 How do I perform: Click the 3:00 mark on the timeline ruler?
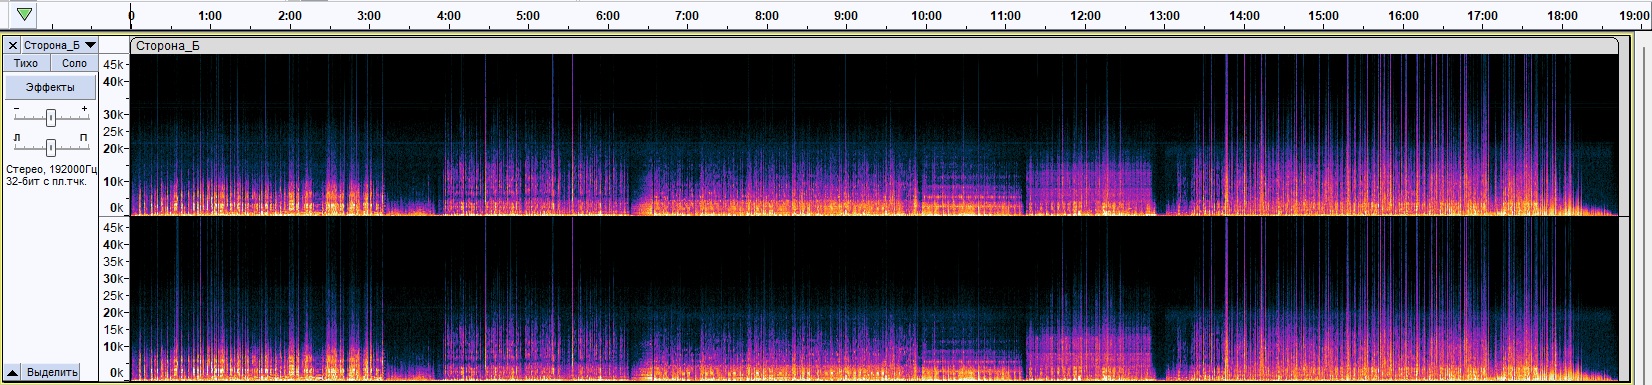click(369, 16)
